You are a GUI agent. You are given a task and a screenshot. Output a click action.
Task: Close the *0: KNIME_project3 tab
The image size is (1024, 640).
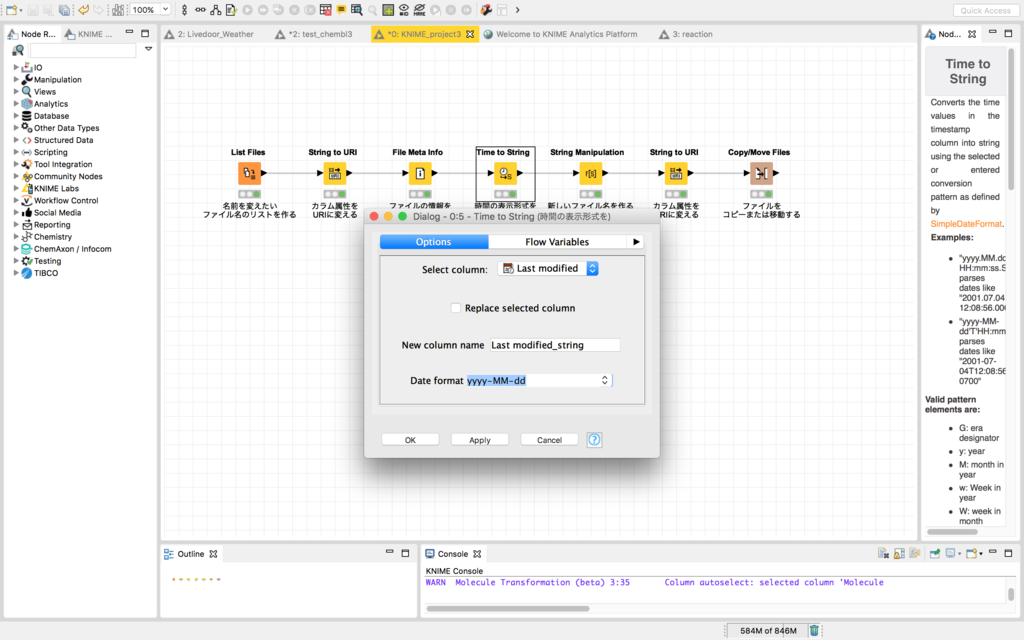(x=470, y=34)
